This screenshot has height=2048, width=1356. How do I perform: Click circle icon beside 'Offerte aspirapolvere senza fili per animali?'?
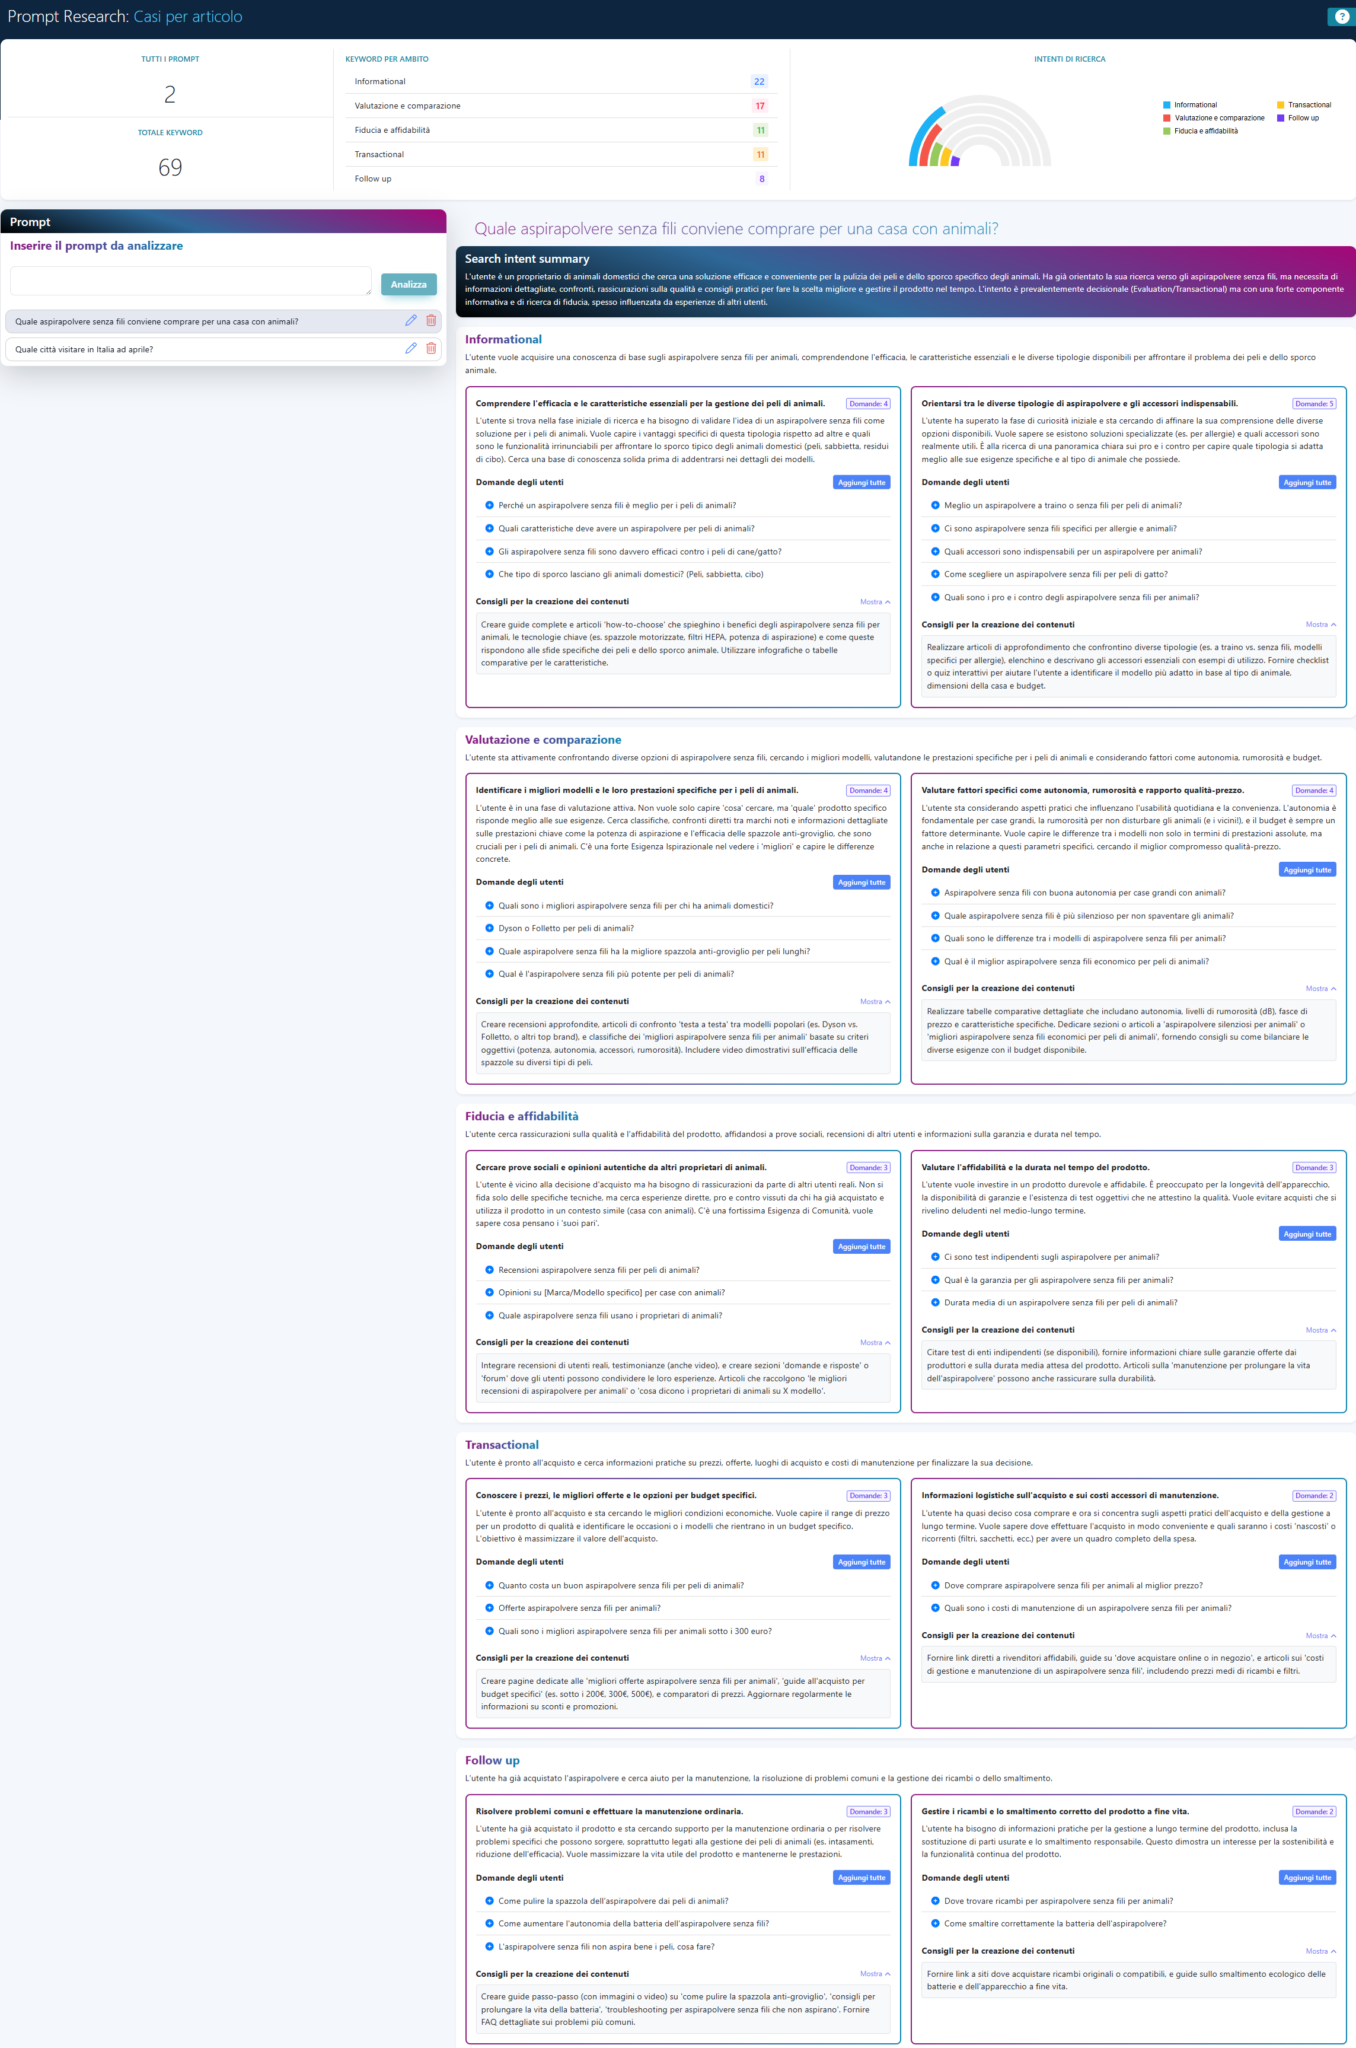click(x=489, y=1609)
